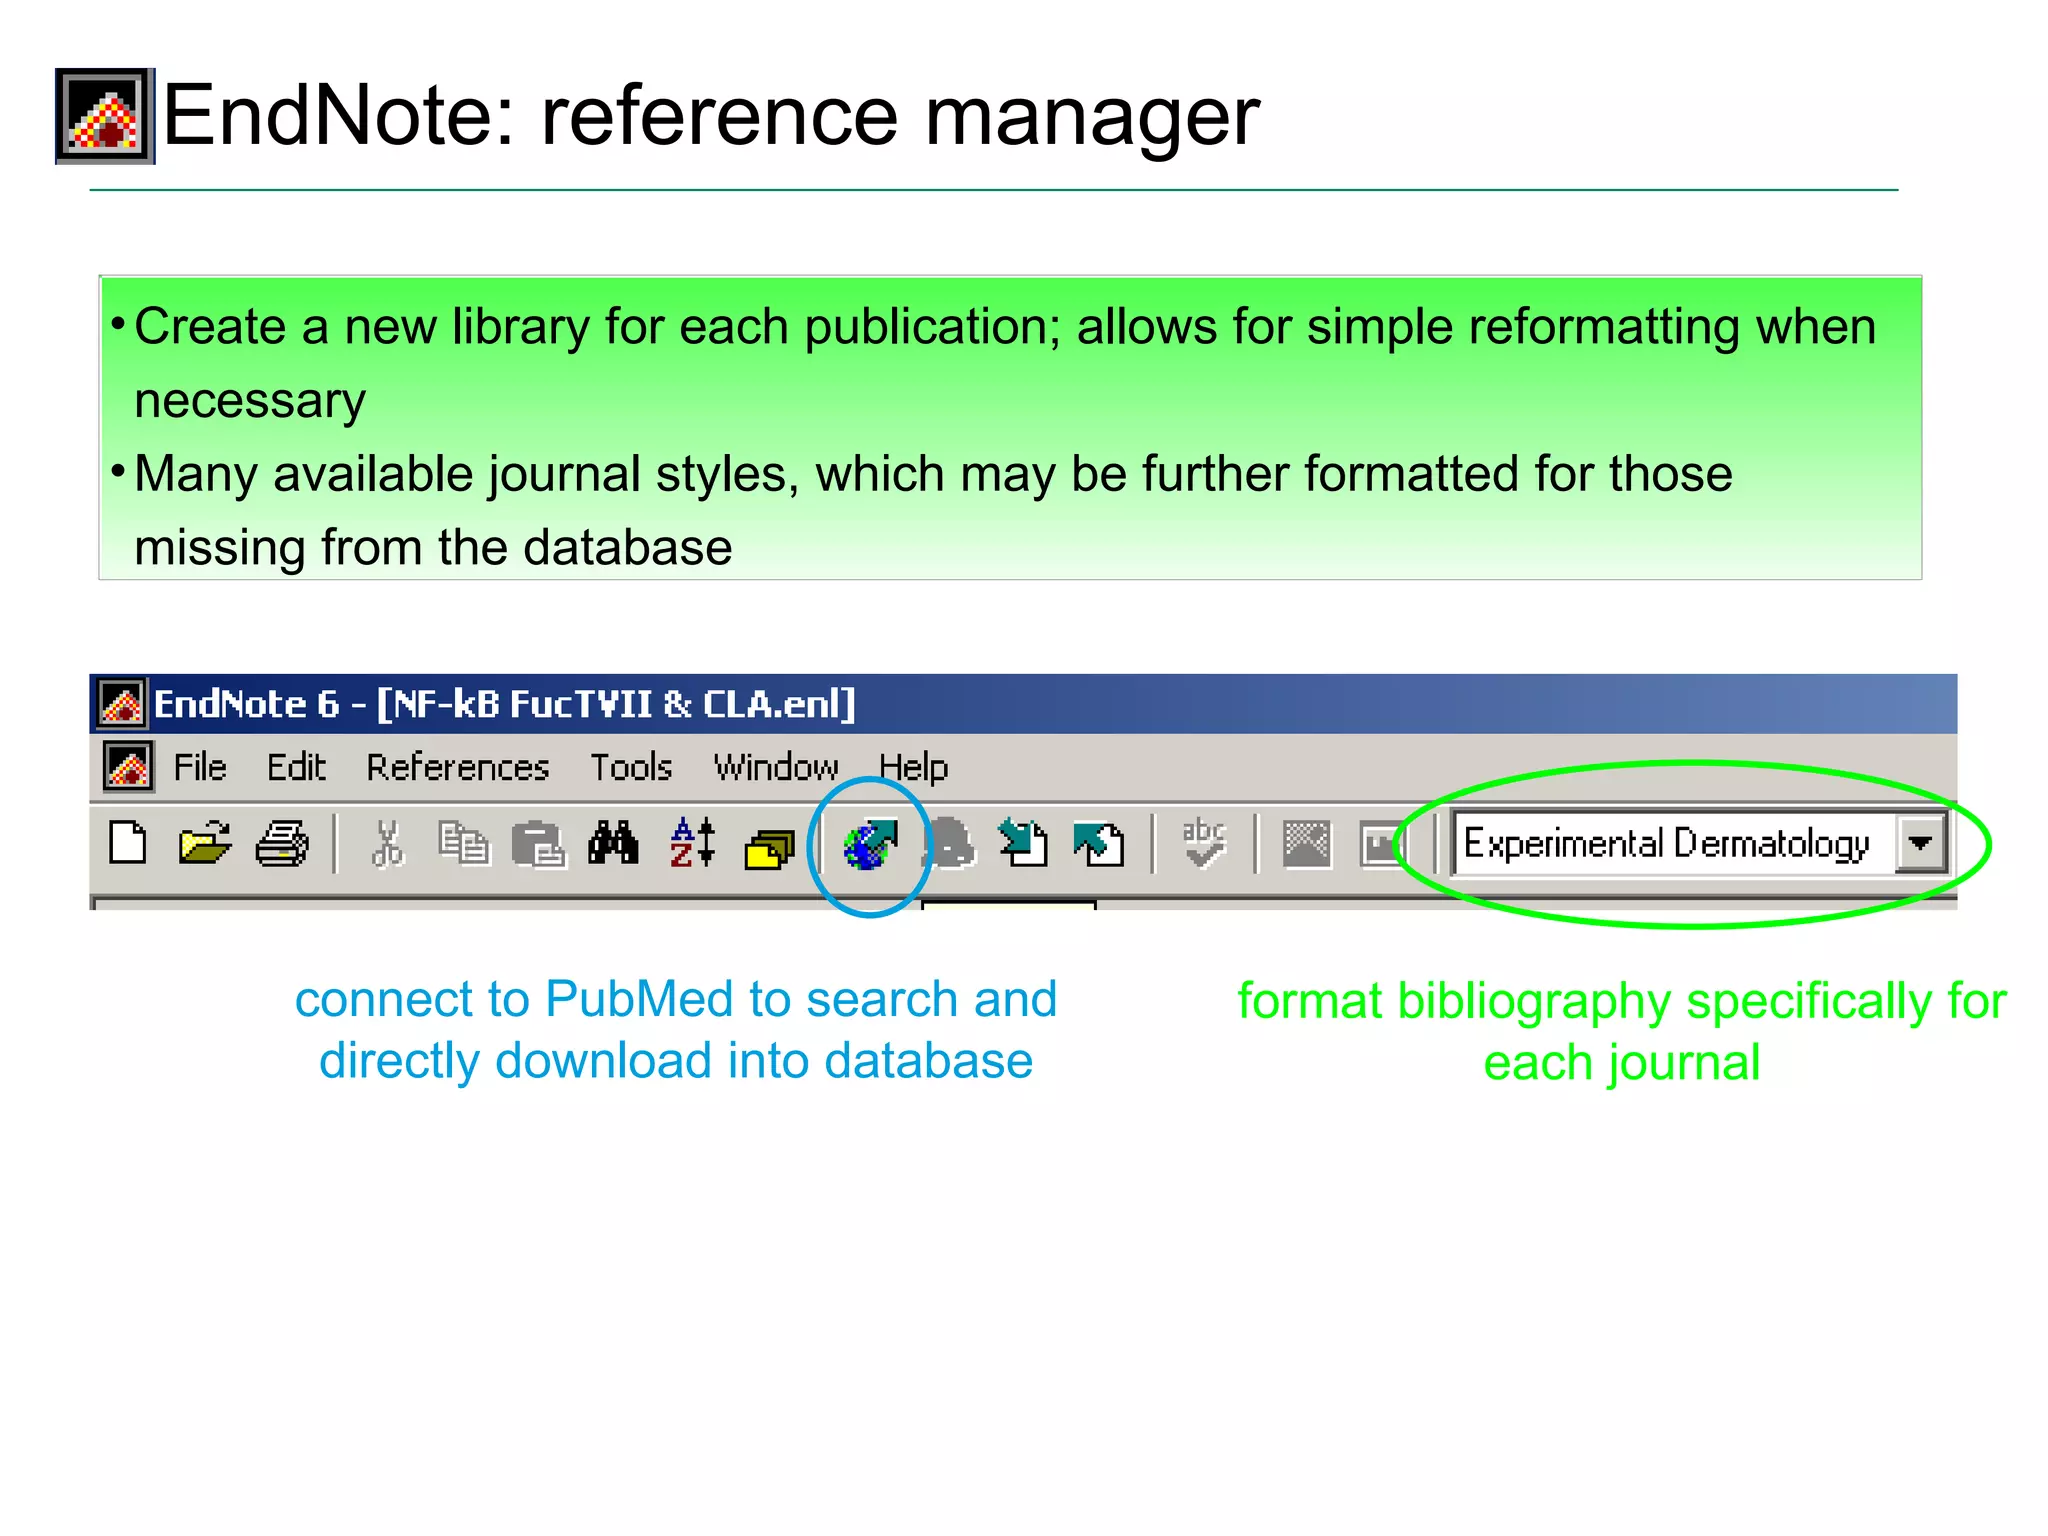Open the Edit menu
The height and width of the screenshot is (1536, 2048).
click(296, 767)
